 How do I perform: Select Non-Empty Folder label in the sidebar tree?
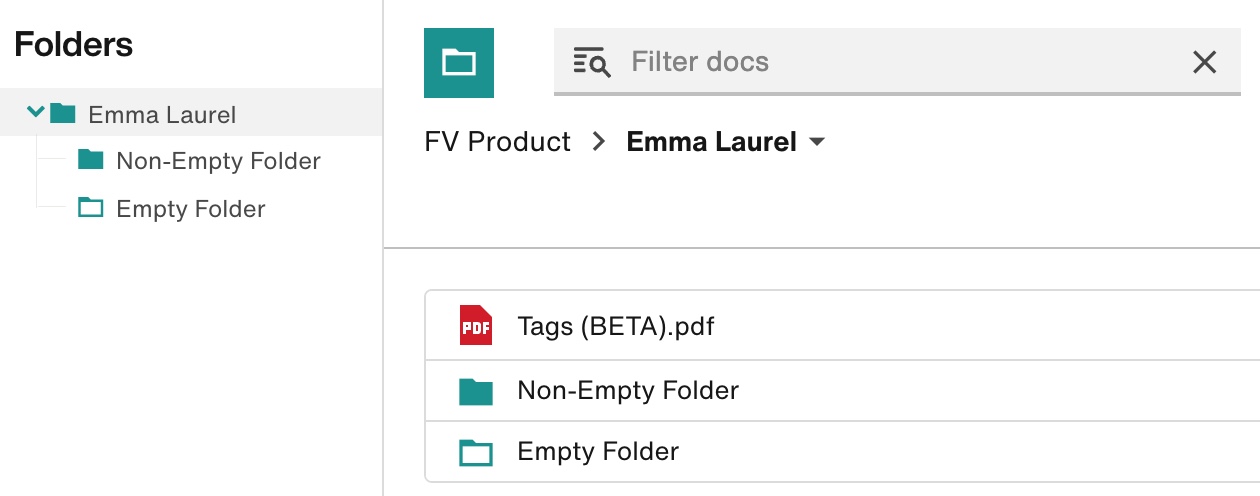[x=218, y=161]
